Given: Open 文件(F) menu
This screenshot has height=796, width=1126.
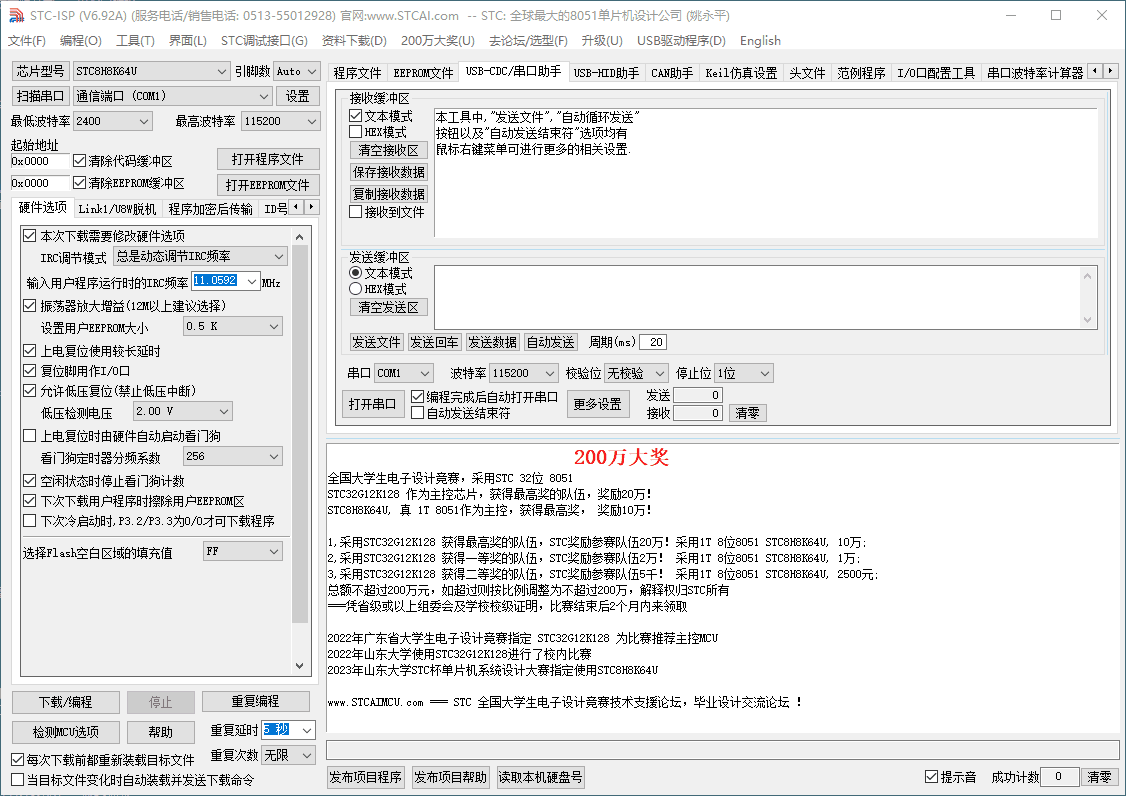Looking at the screenshot, I should click(27, 41).
